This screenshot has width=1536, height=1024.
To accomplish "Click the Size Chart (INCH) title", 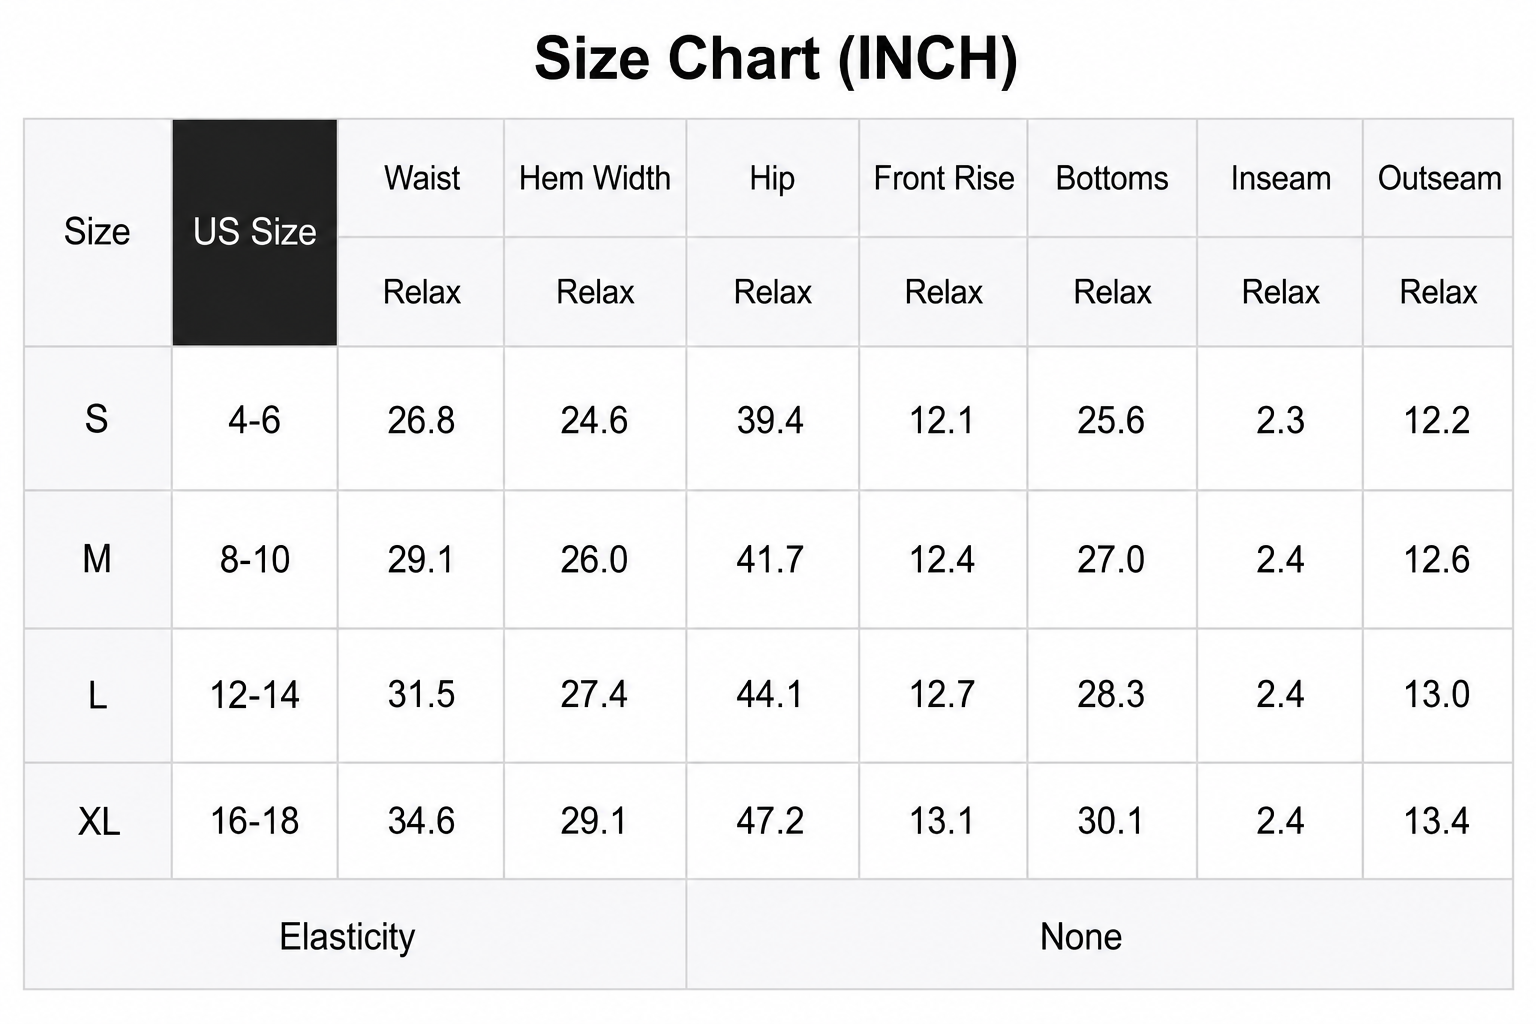I will 776,58.
